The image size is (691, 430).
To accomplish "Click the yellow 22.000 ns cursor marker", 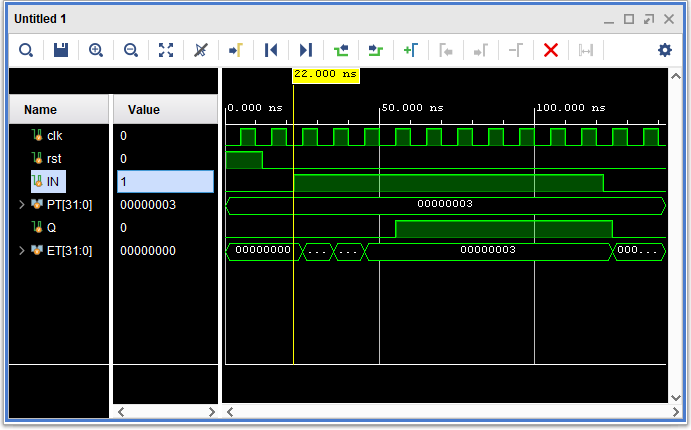I will [x=325, y=75].
